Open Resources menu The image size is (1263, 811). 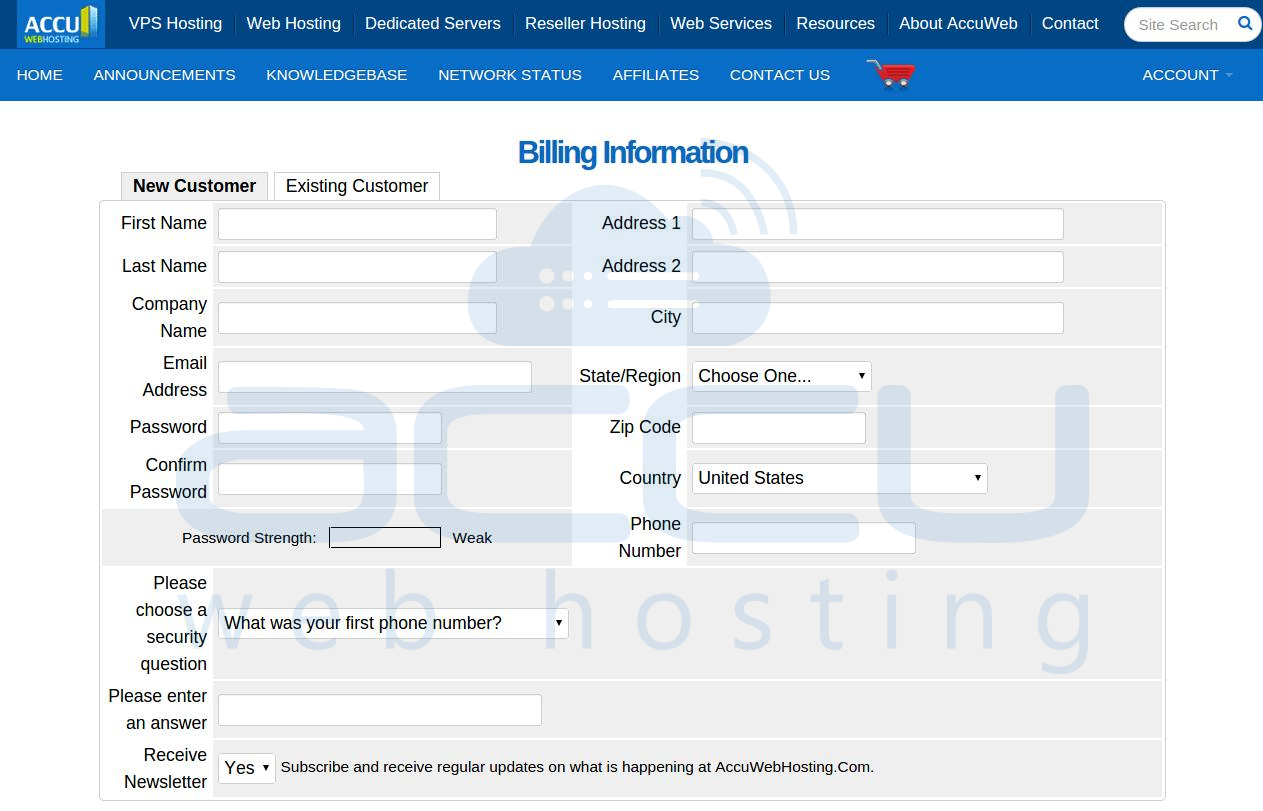(835, 23)
